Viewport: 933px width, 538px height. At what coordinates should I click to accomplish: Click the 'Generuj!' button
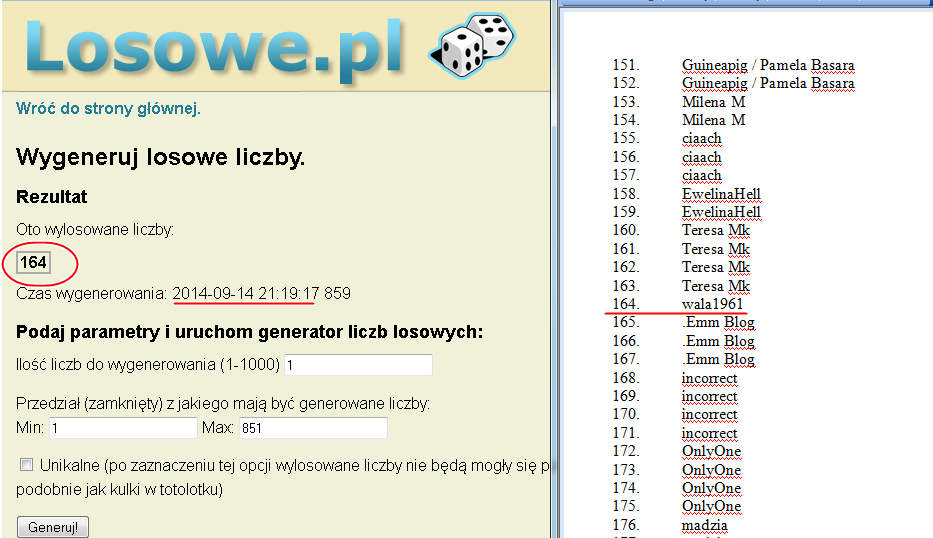click(53, 527)
